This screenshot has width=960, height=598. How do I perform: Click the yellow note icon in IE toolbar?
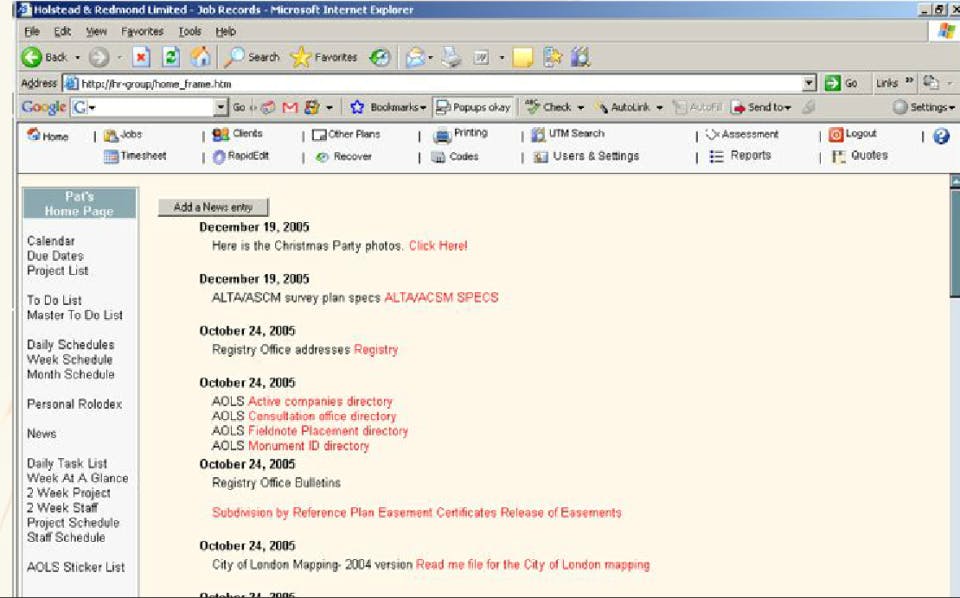pos(523,58)
